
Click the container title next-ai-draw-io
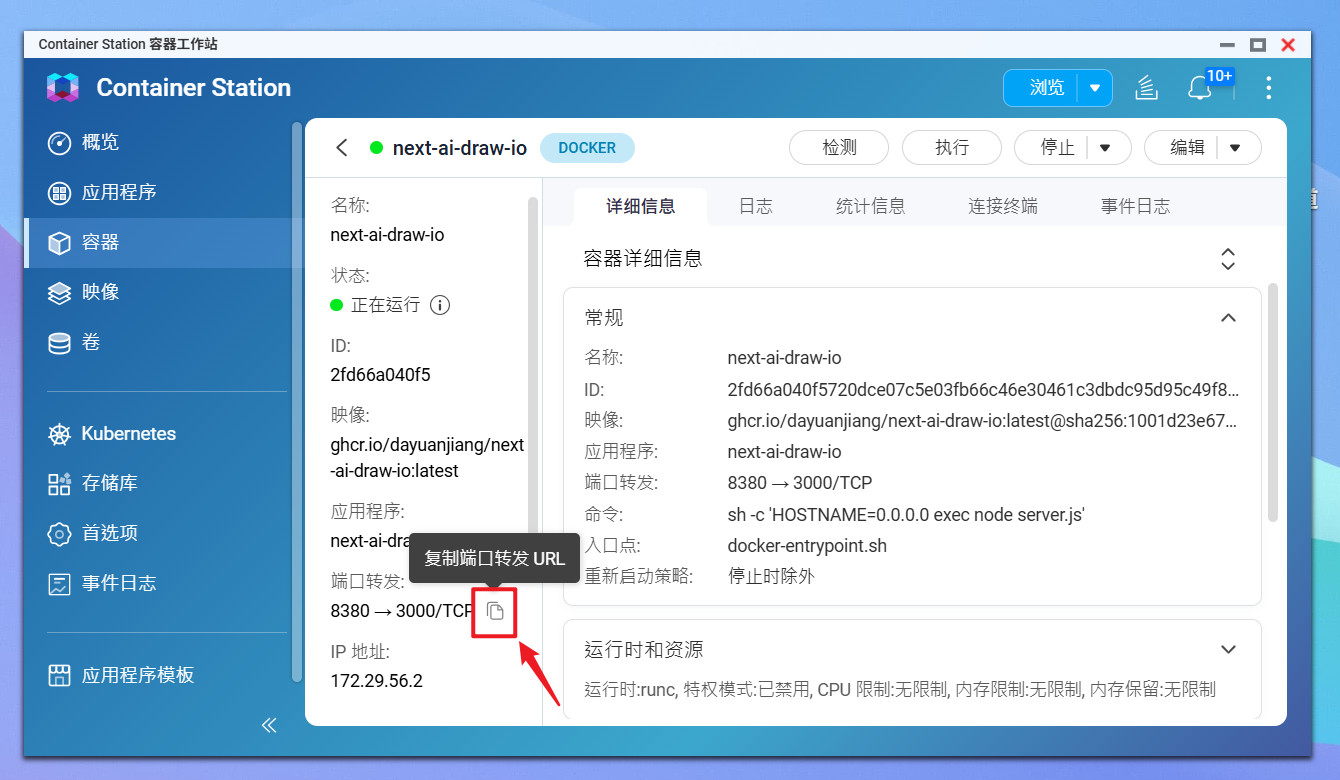pos(460,148)
